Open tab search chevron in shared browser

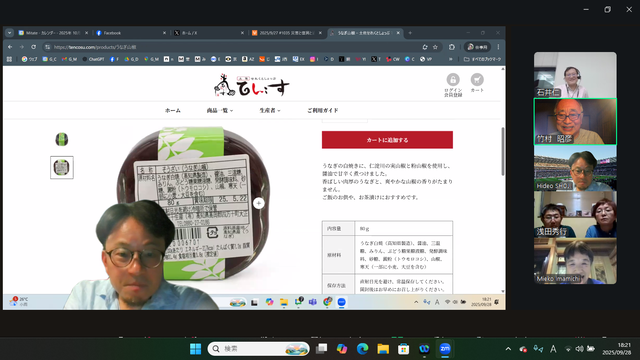coord(9,33)
